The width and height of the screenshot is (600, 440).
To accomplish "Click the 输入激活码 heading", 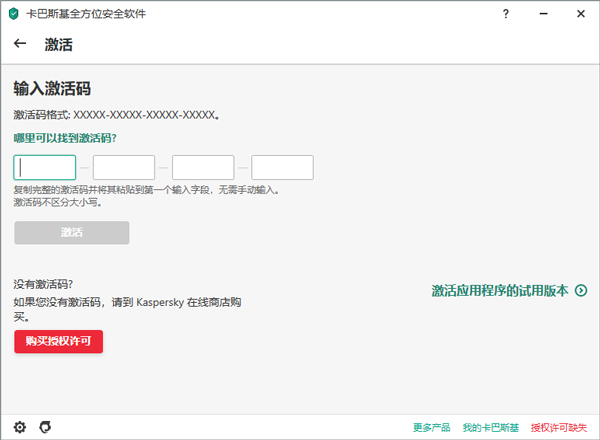I will (x=52, y=88).
